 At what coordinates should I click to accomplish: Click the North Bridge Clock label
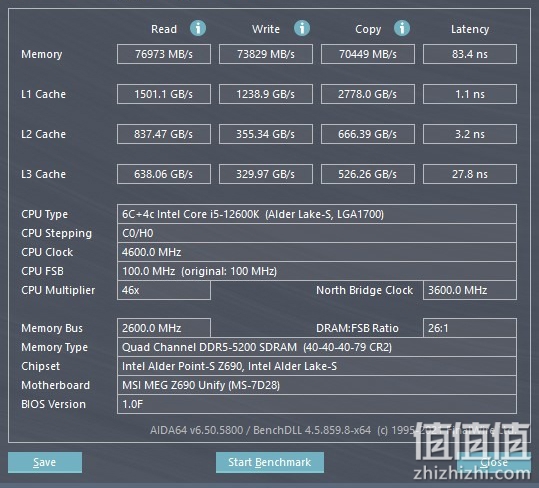[x=364, y=290]
